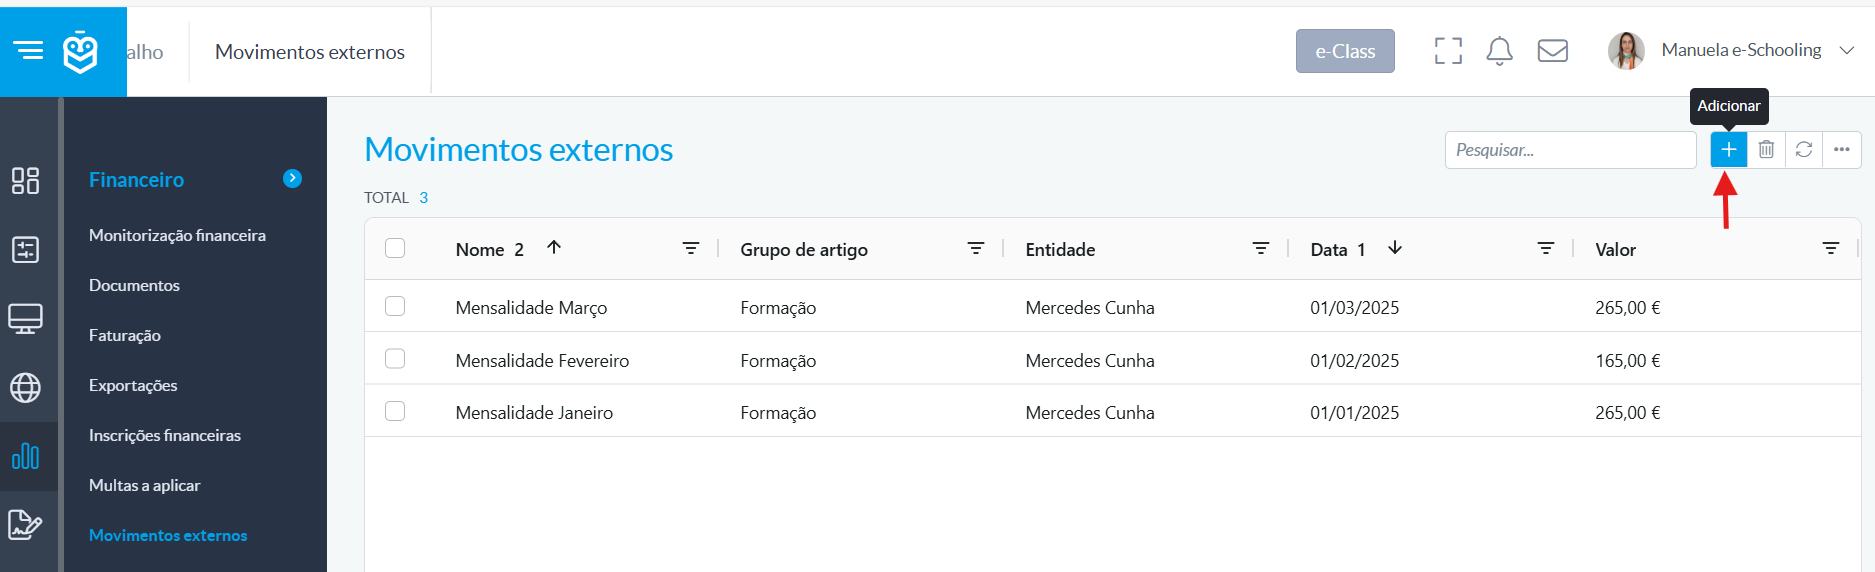
Task: Click the globe icon in sidebar
Action: (25, 387)
